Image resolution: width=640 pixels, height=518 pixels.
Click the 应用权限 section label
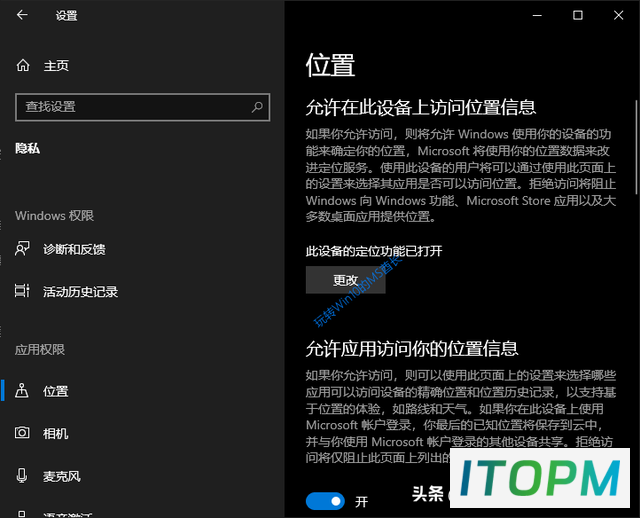(x=40, y=350)
